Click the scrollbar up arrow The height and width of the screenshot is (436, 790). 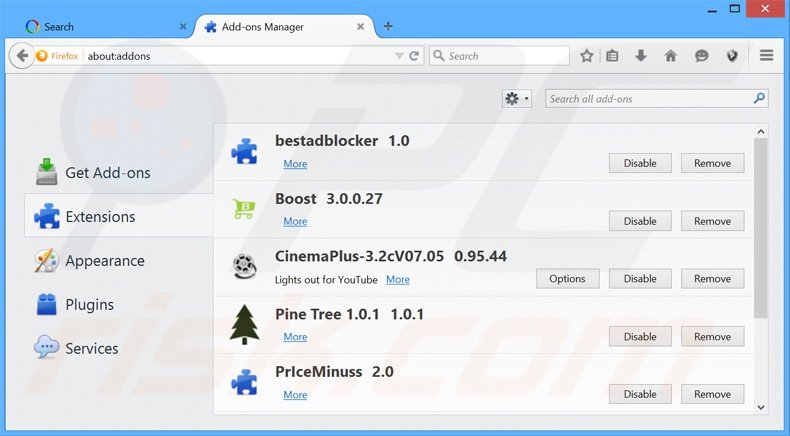[761, 132]
